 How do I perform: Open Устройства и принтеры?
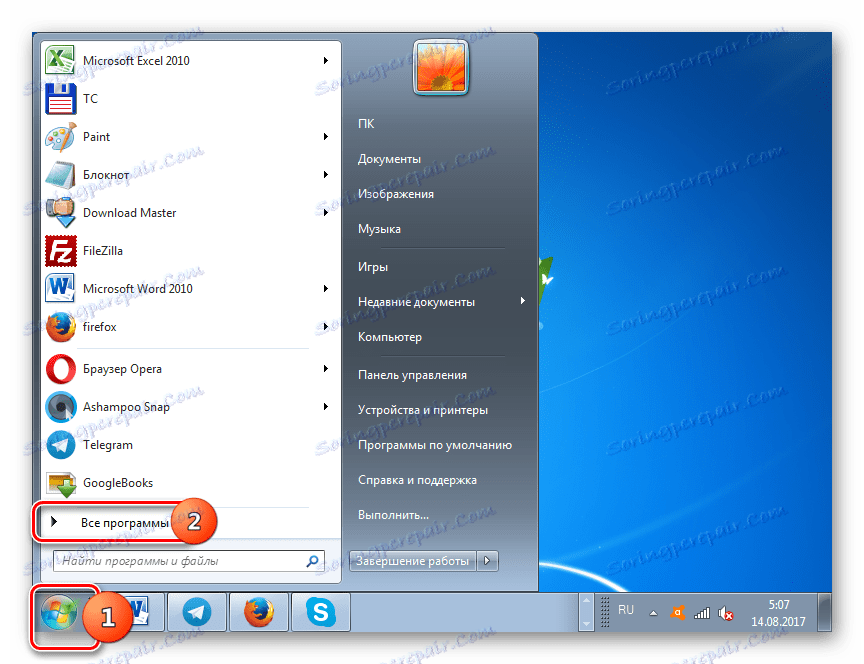pos(423,410)
